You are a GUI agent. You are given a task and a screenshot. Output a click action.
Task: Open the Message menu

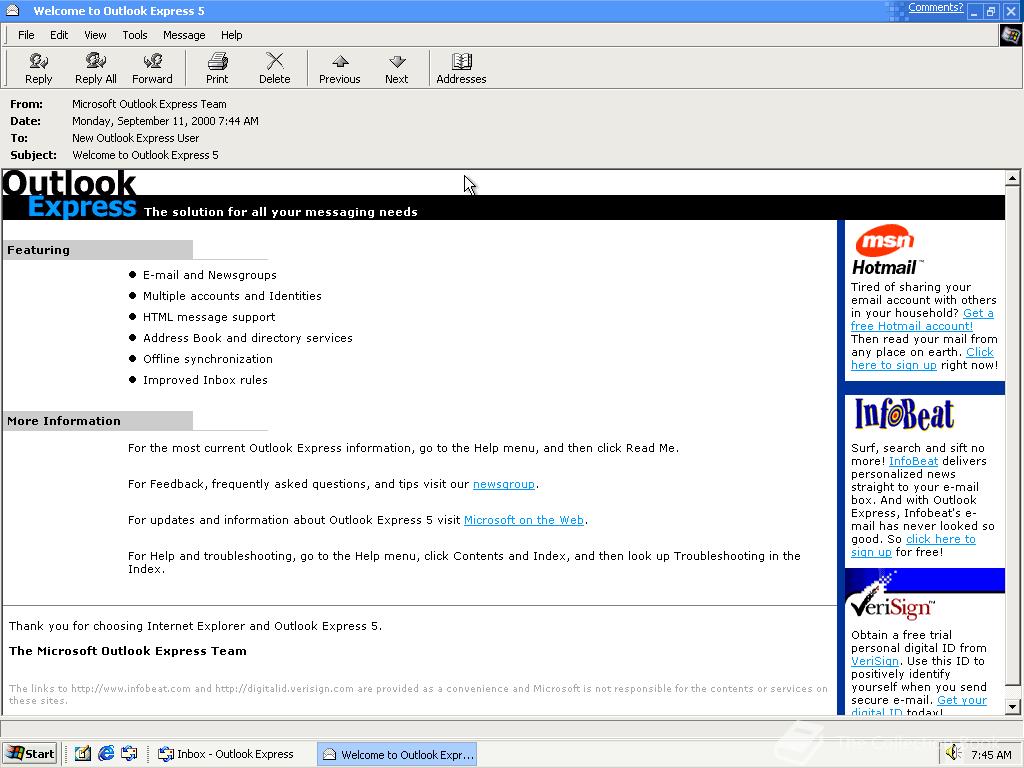(184, 35)
